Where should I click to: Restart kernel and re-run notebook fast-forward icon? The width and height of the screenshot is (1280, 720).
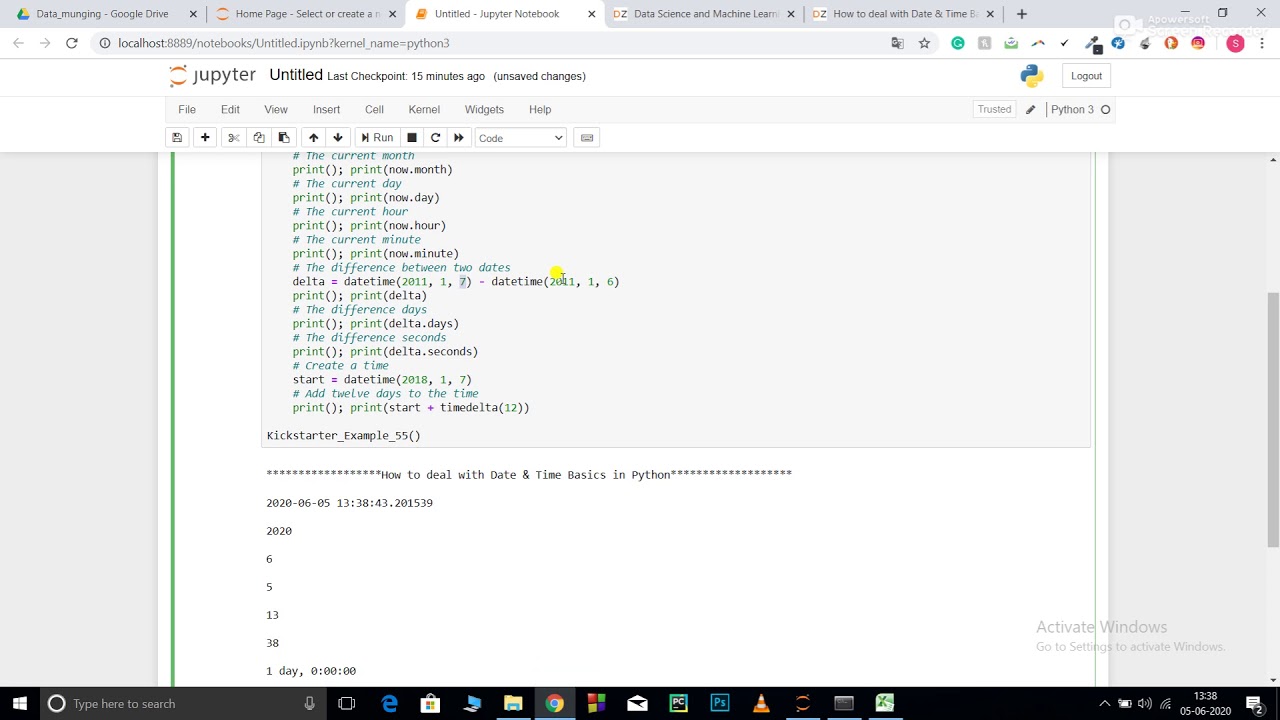coord(459,138)
